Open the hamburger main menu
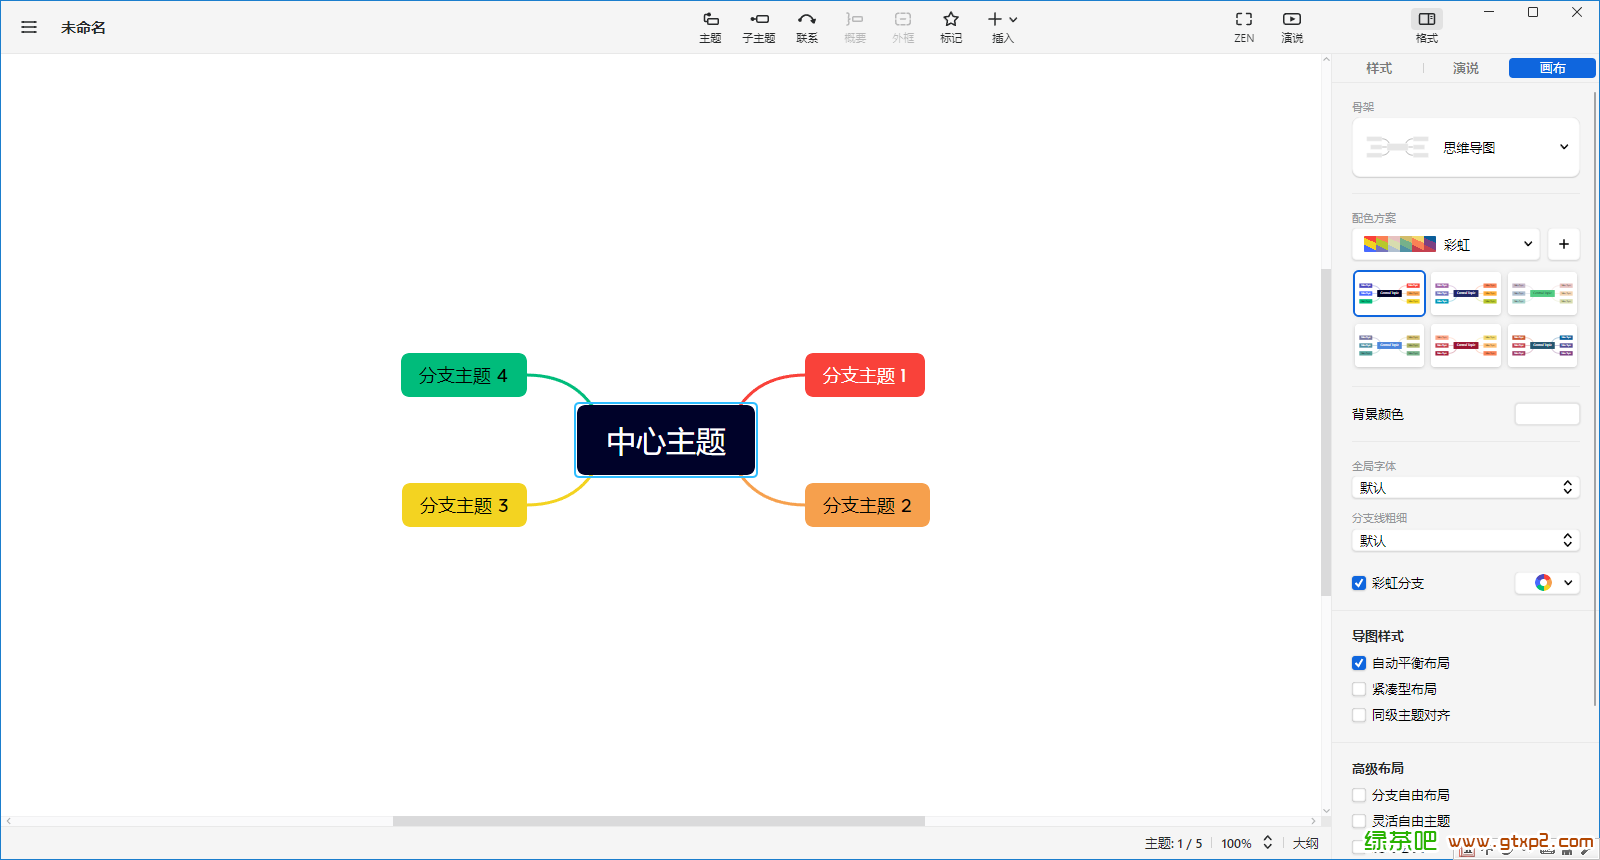The width and height of the screenshot is (1600, 860). (x=29, y=27)
